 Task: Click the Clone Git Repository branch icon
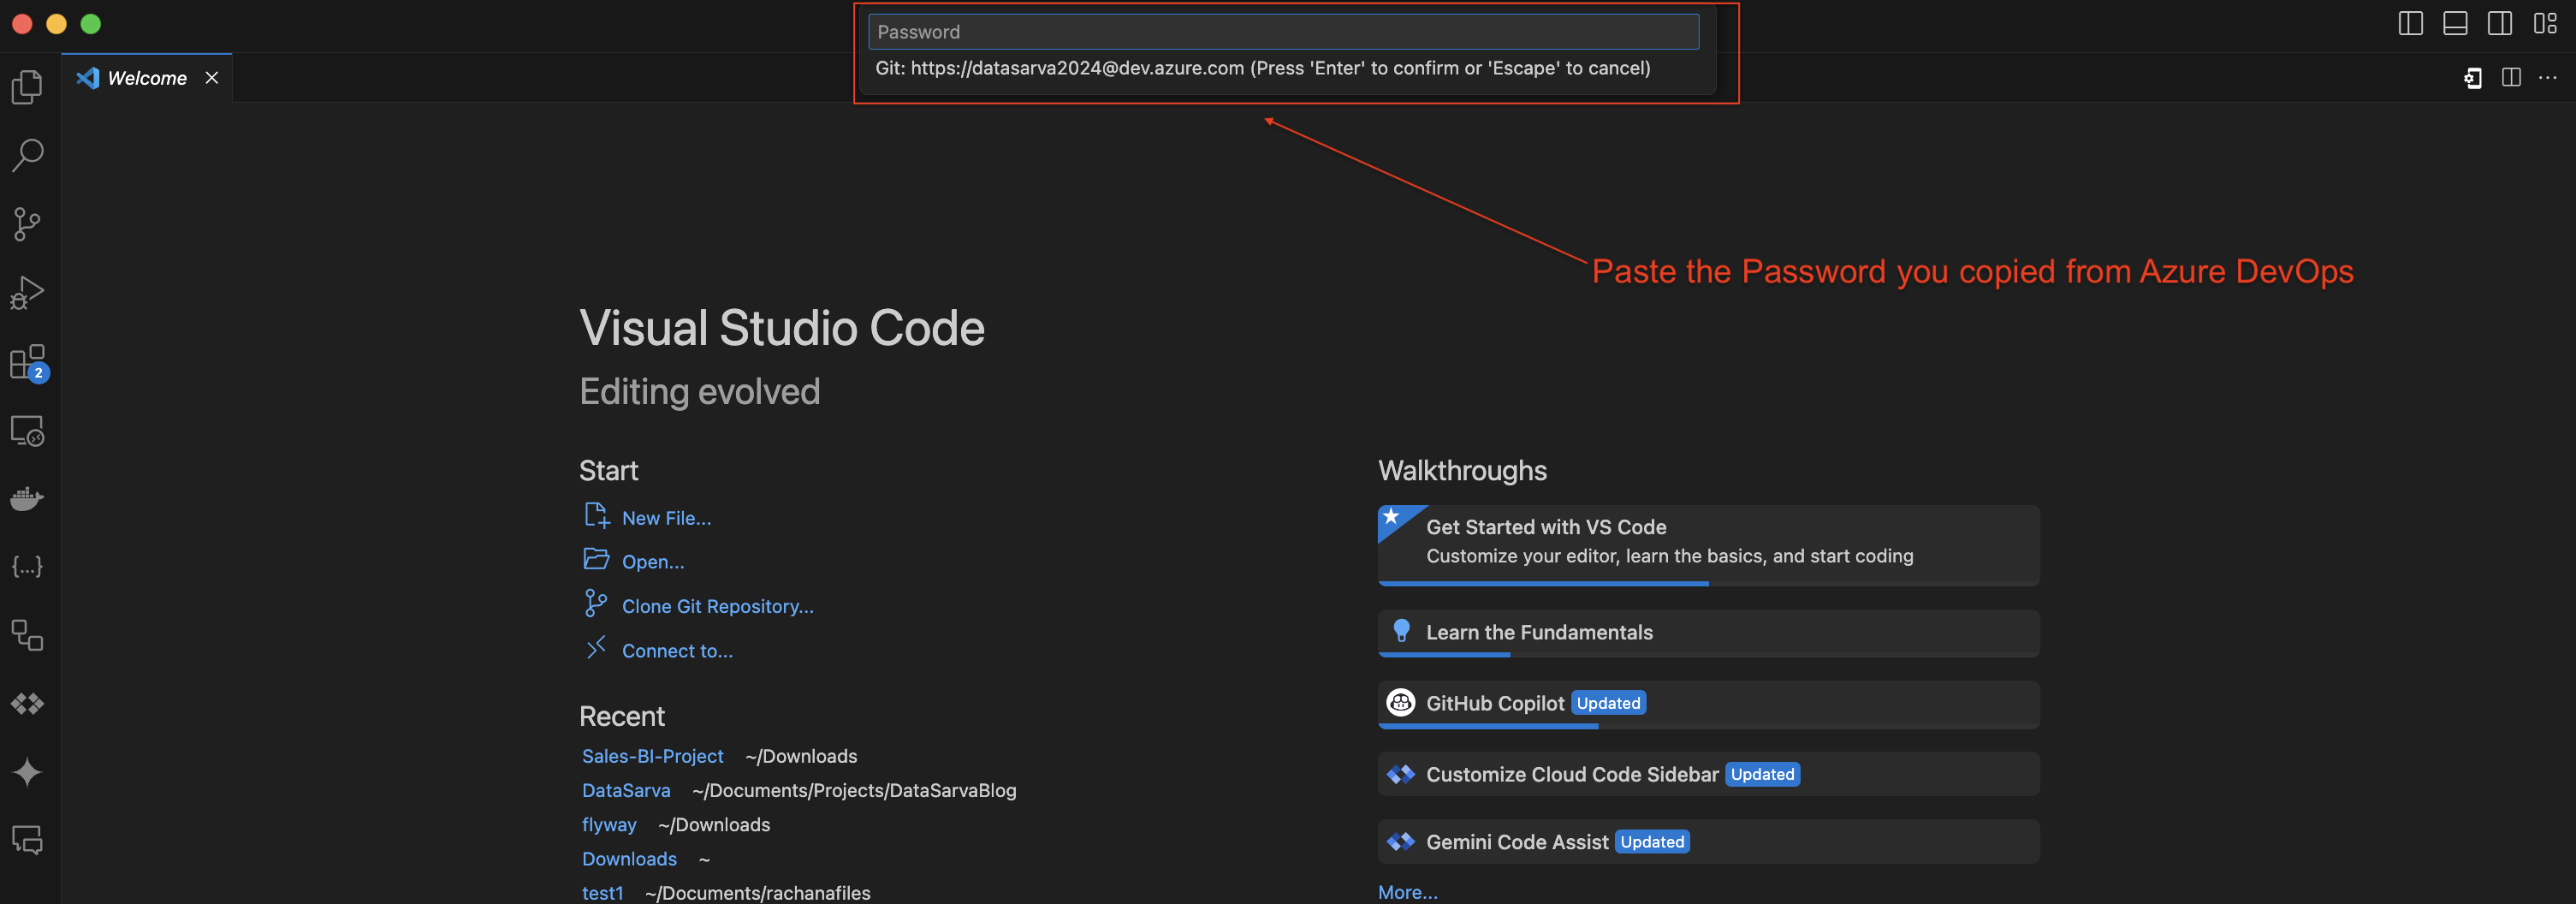[x=596, y=603]
